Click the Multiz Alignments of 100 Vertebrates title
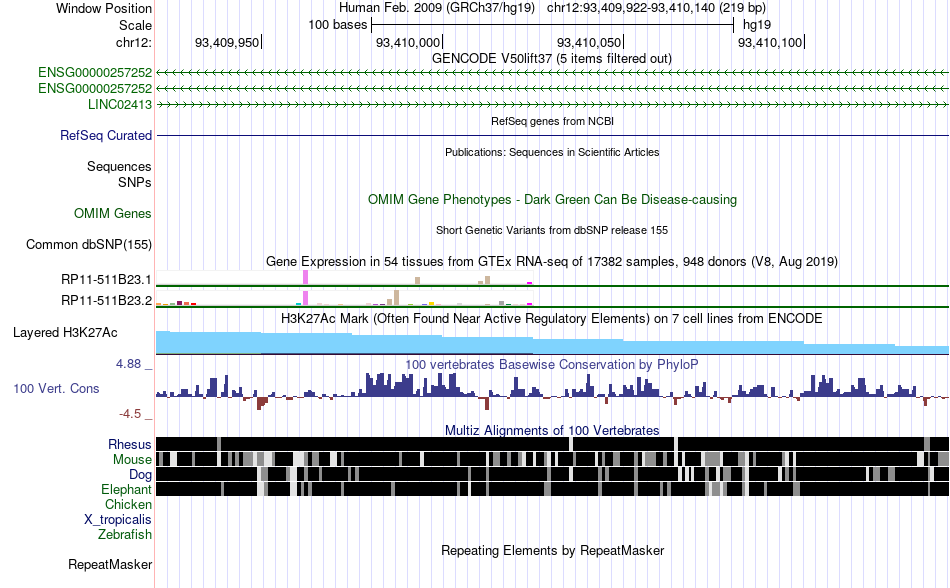Image resolution: width=950 pixels, height=588 pixels. [x=552, y=431]
